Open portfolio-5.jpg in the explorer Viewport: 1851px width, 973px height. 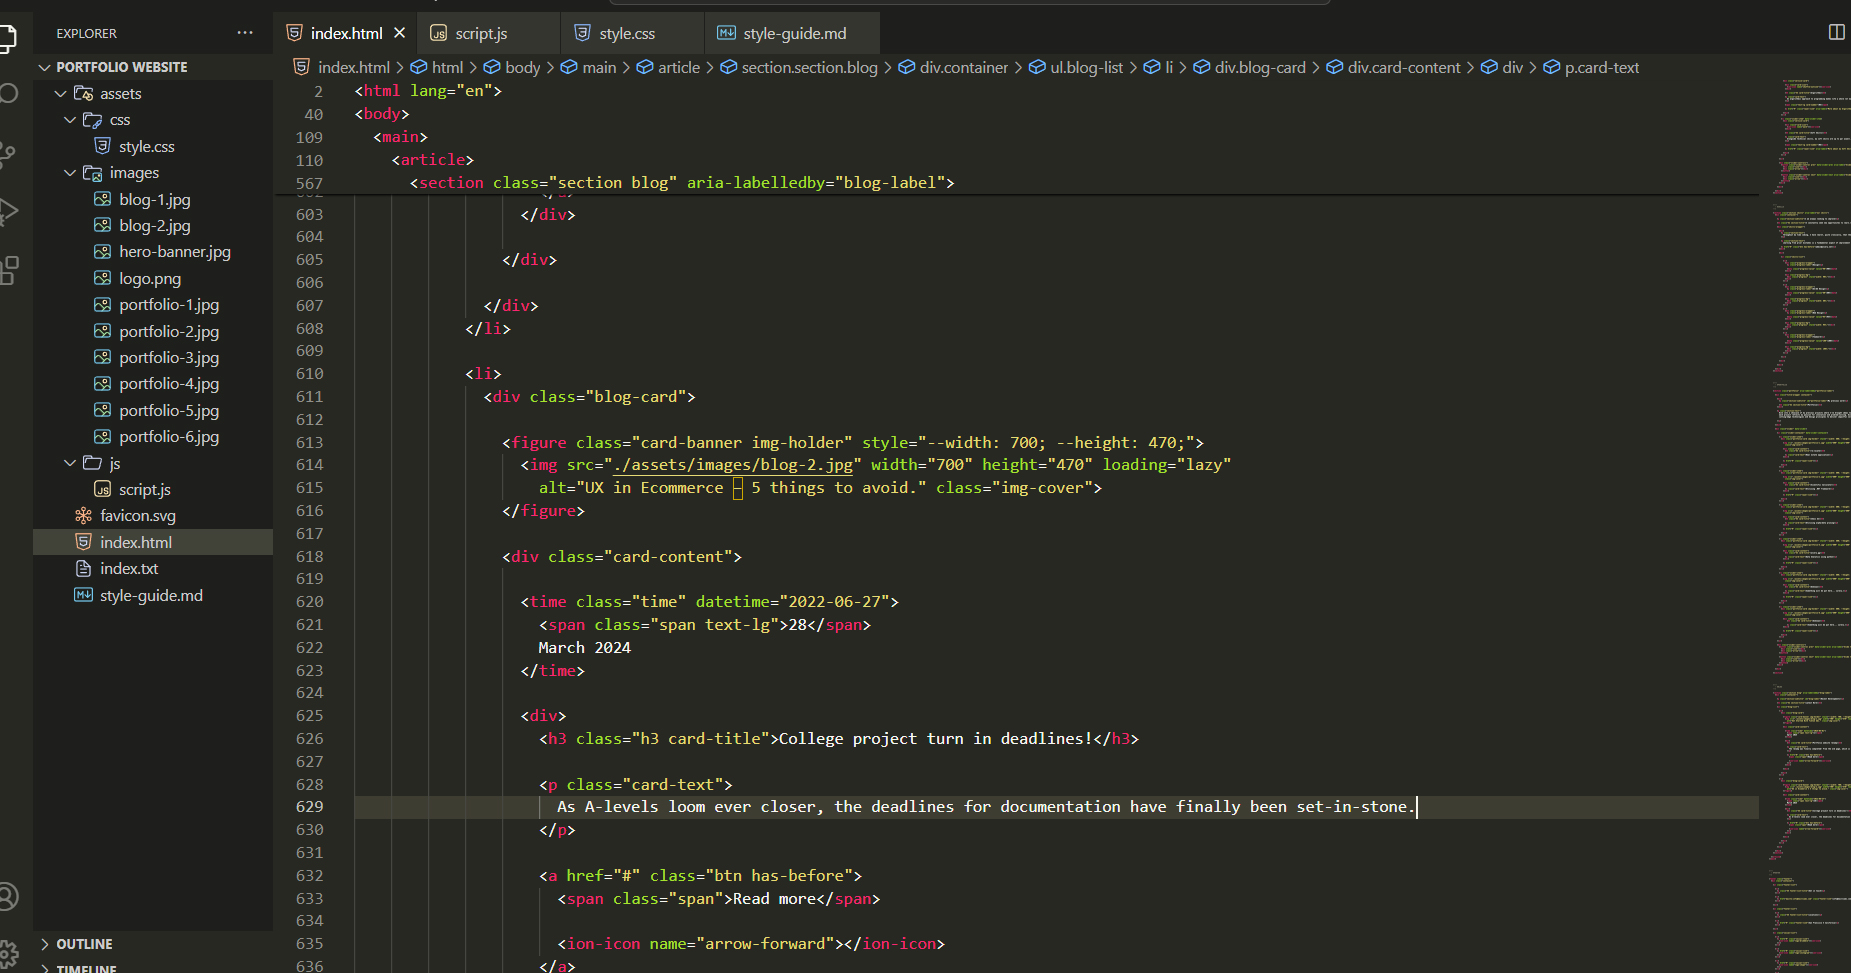point(153,410)
